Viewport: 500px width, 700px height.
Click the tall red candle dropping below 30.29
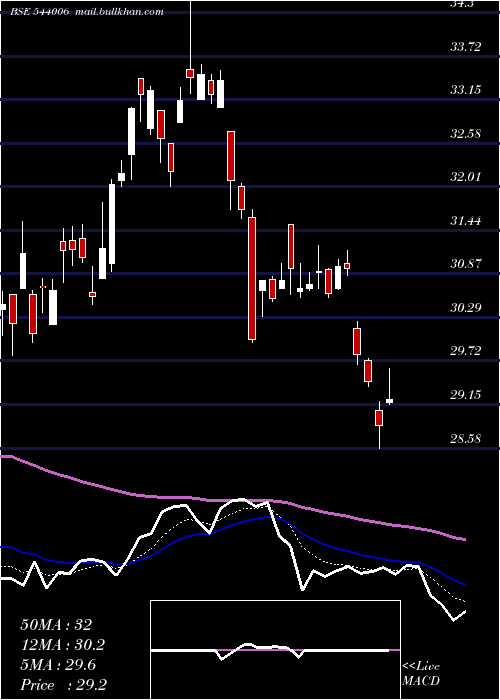(x=252, y=279)
